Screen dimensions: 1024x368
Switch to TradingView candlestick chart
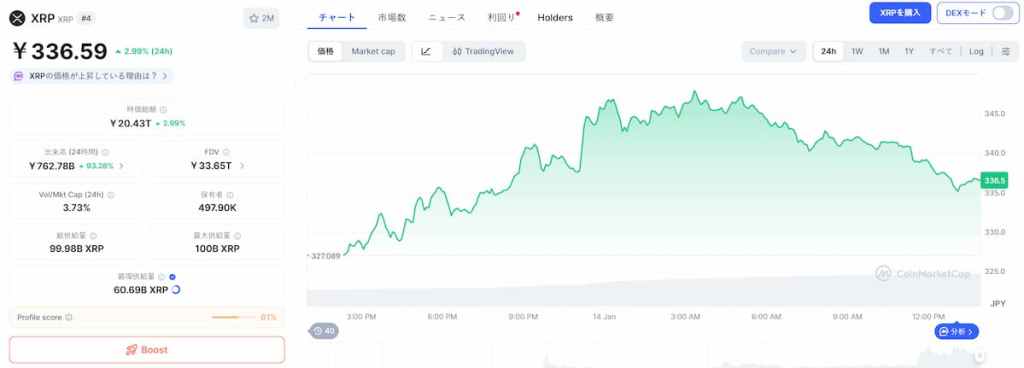483,52
